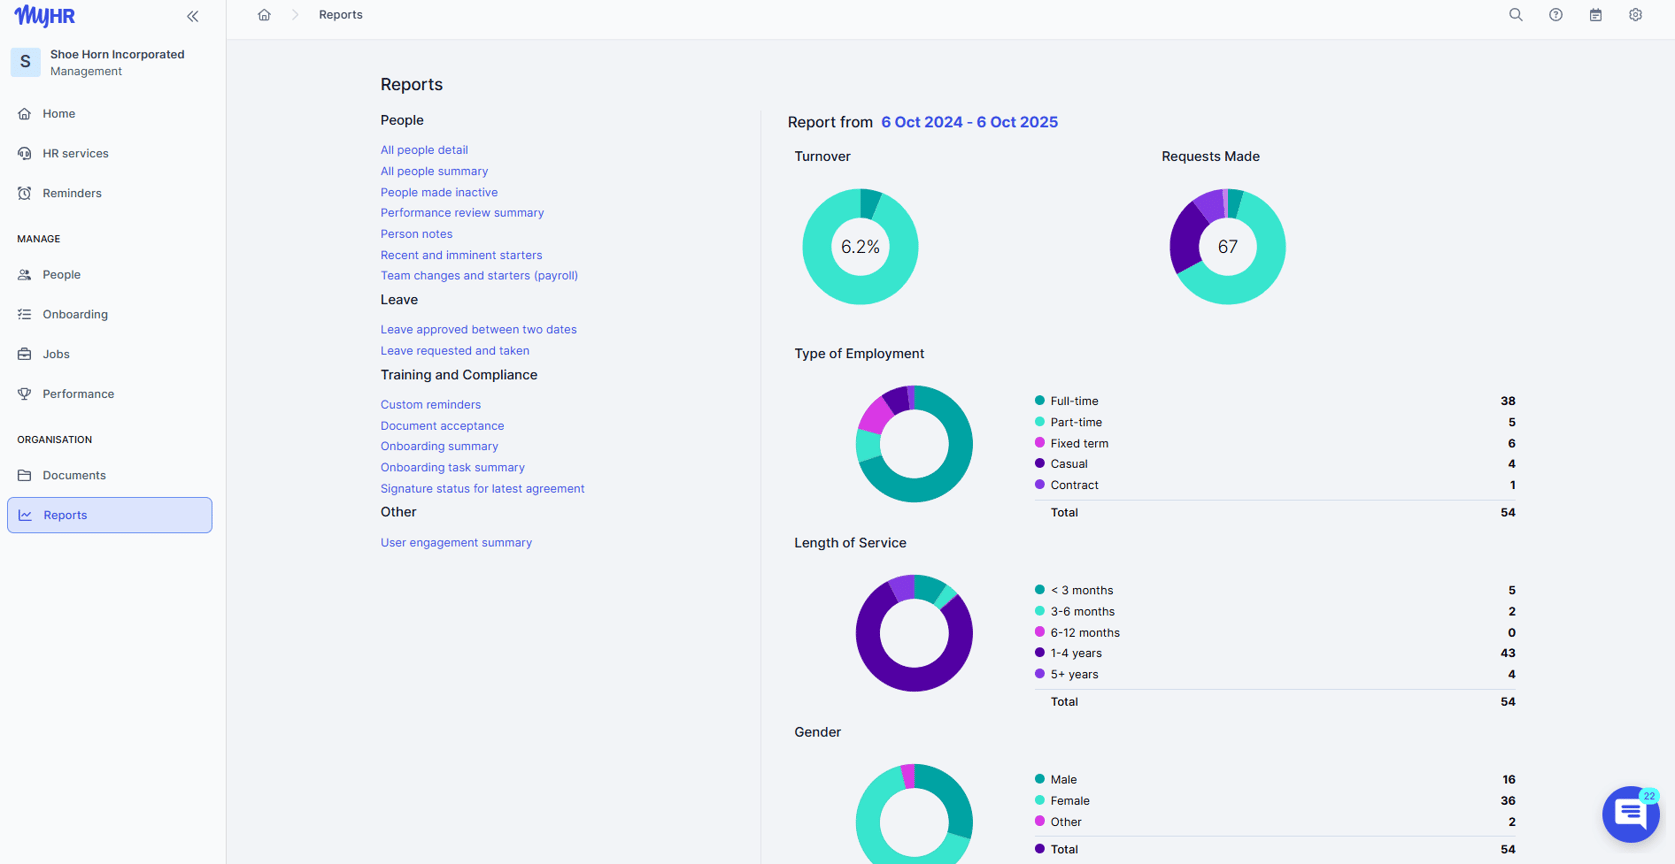
Task: Open the search icon in top bar
Action: pyautogui.click(x=1516, y=15)
